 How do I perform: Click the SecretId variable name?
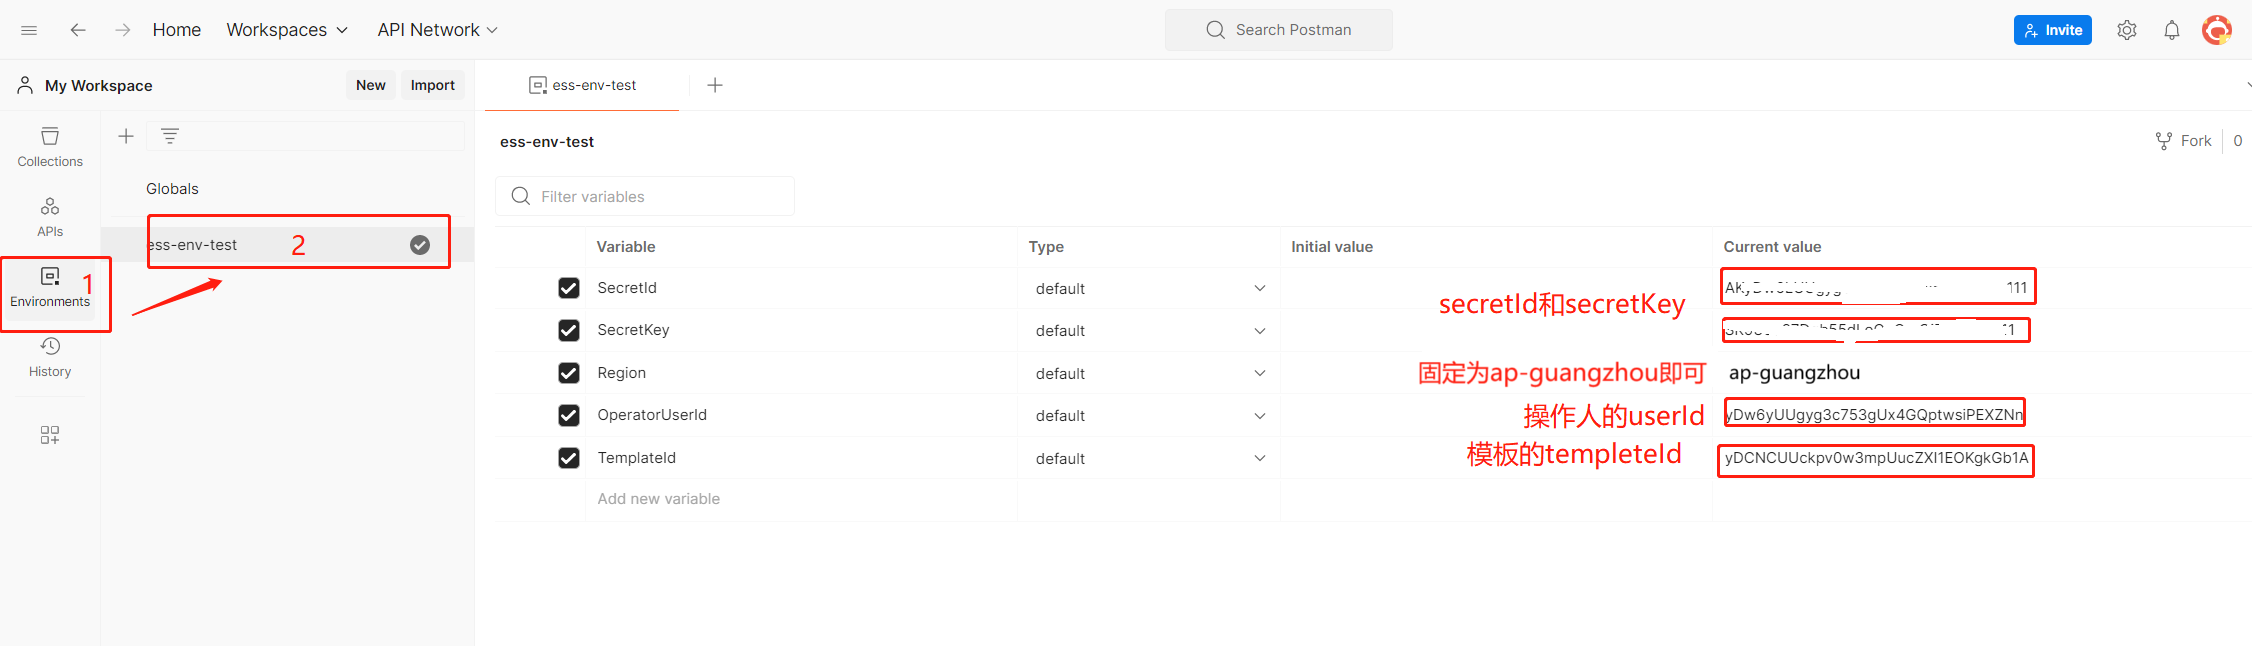627,288
